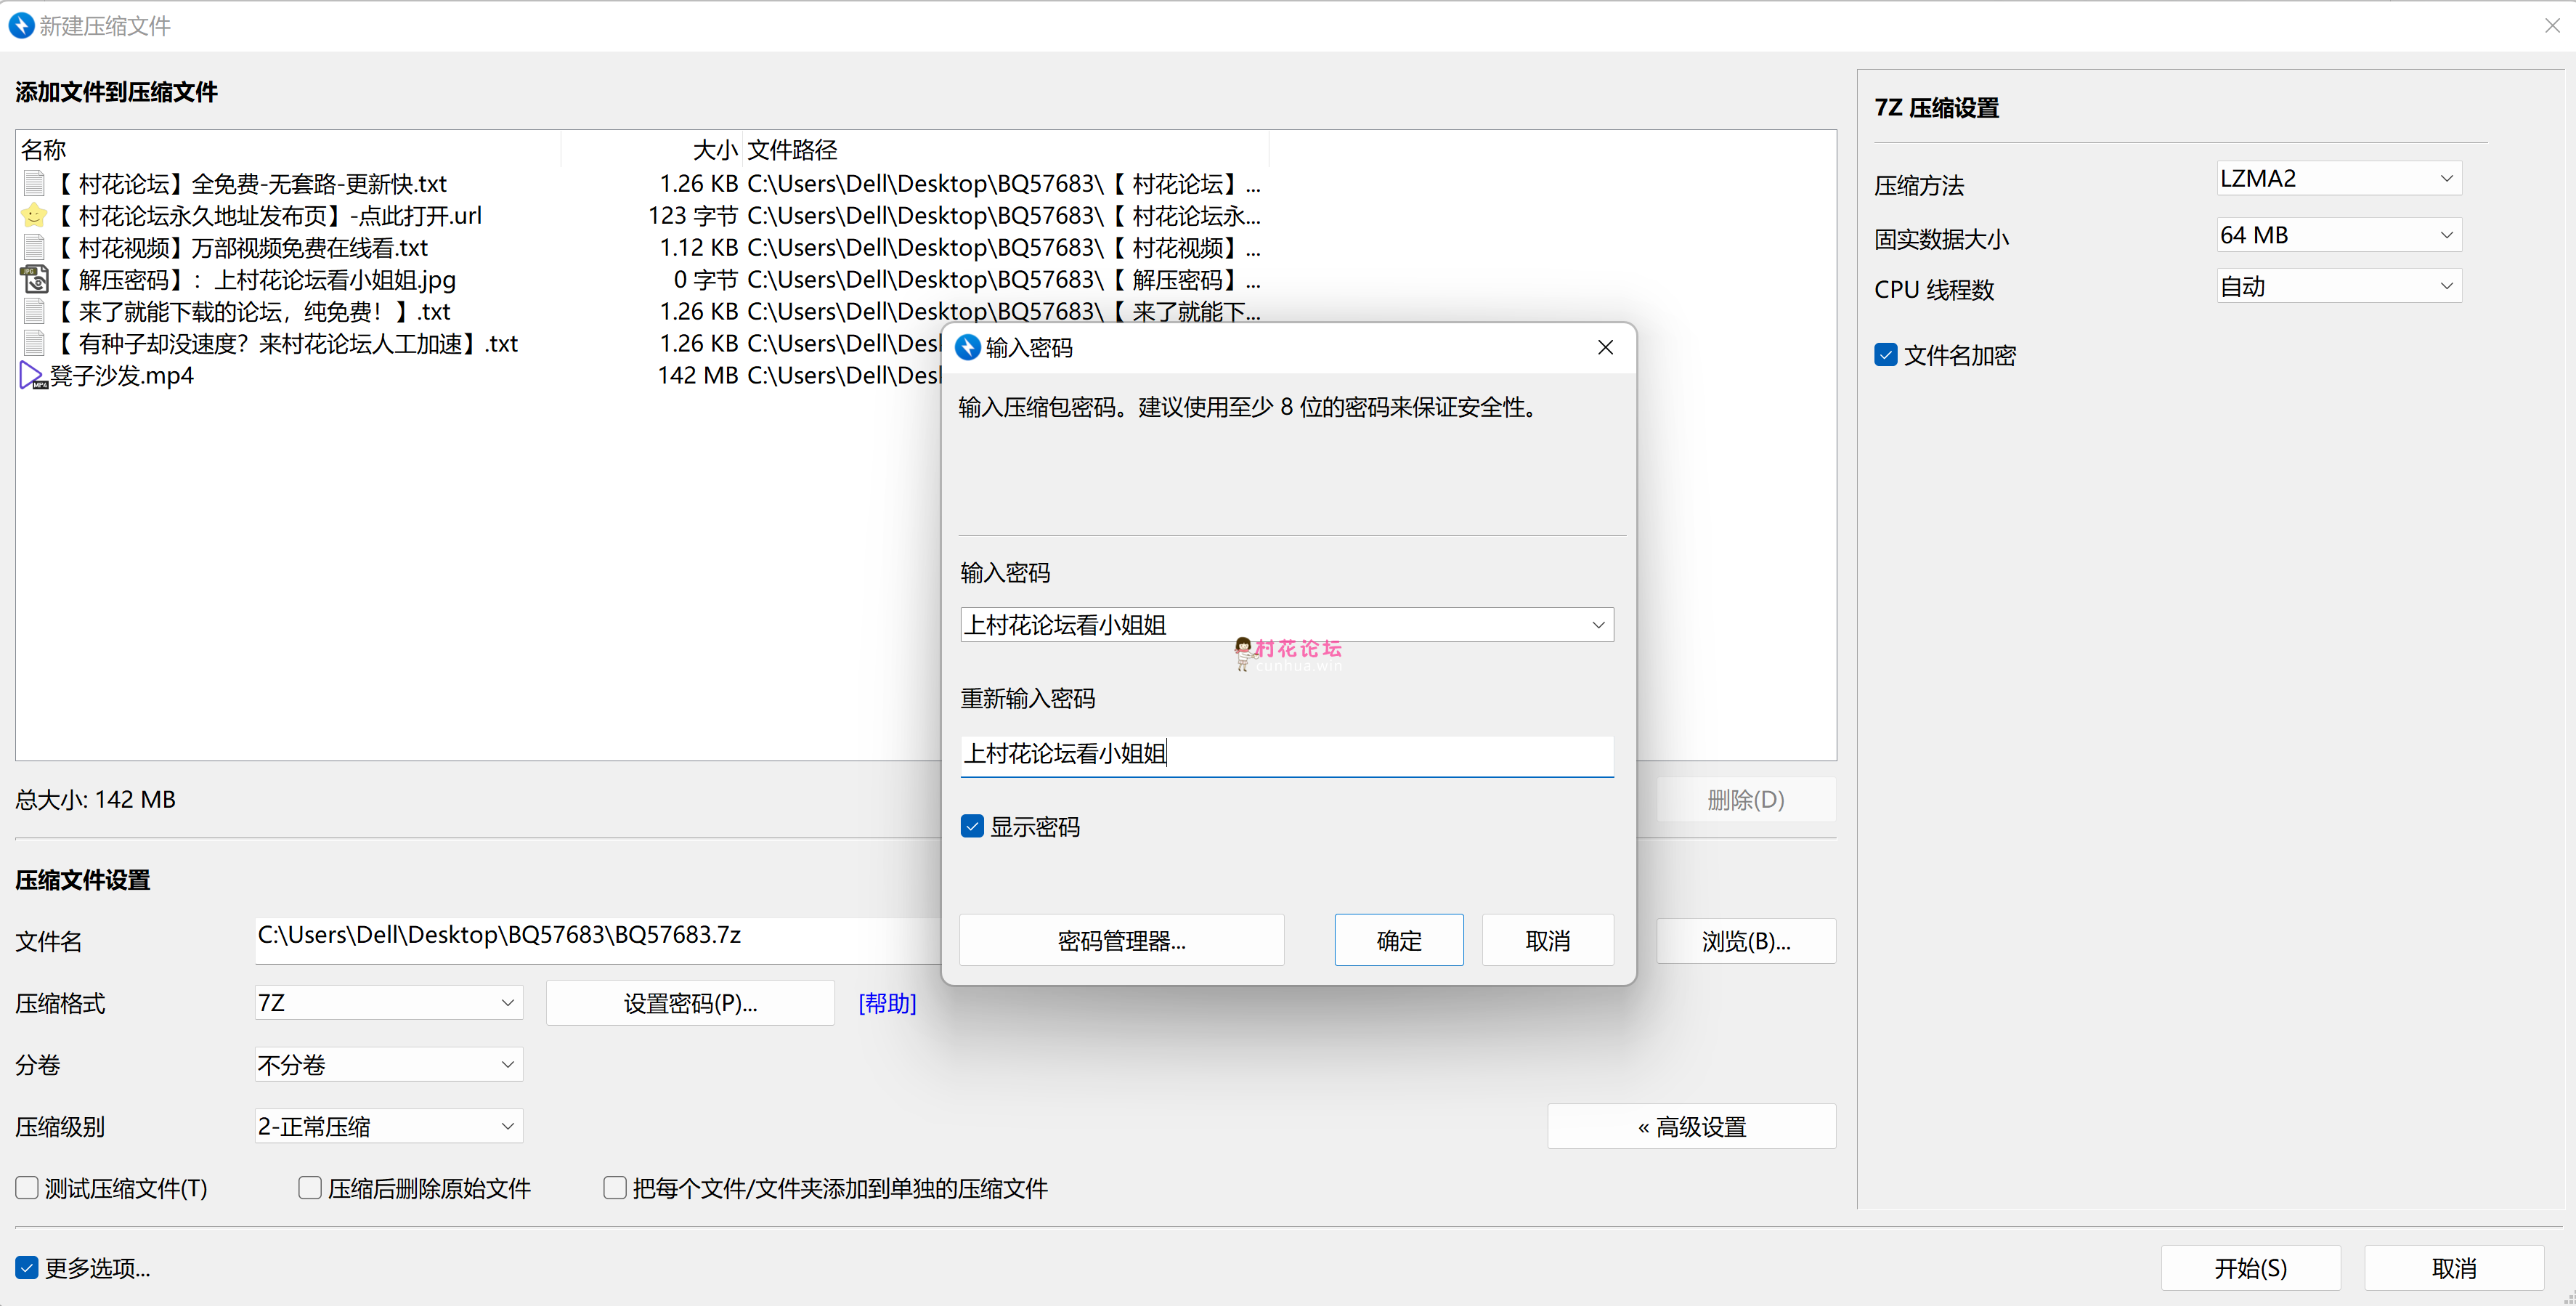Viewport: 2576px width, 1306px height.
Task: Click the 名称 column header
Action: (x=44, y=150)
